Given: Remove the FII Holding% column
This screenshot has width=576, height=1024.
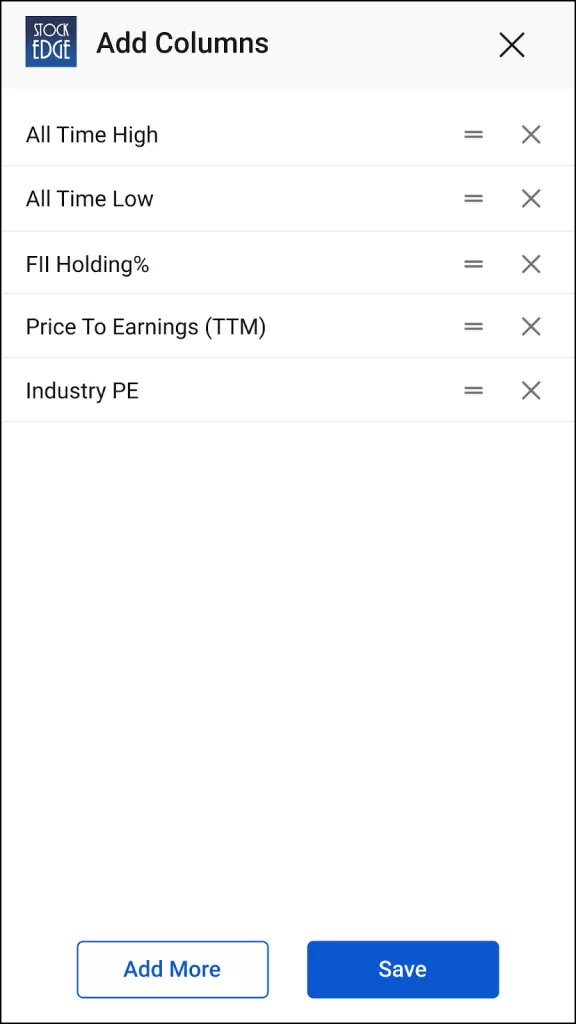Looking at the screenshot, I should coord(531,263).
